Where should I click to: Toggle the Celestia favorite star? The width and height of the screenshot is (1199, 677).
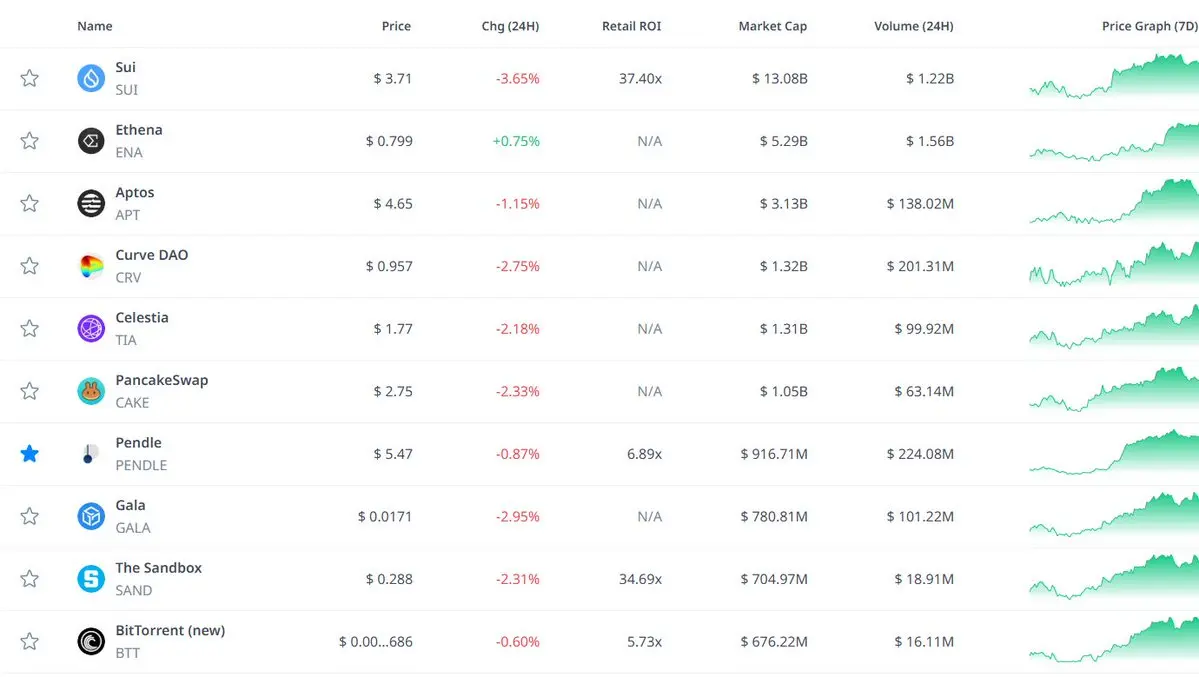[29, 329]
